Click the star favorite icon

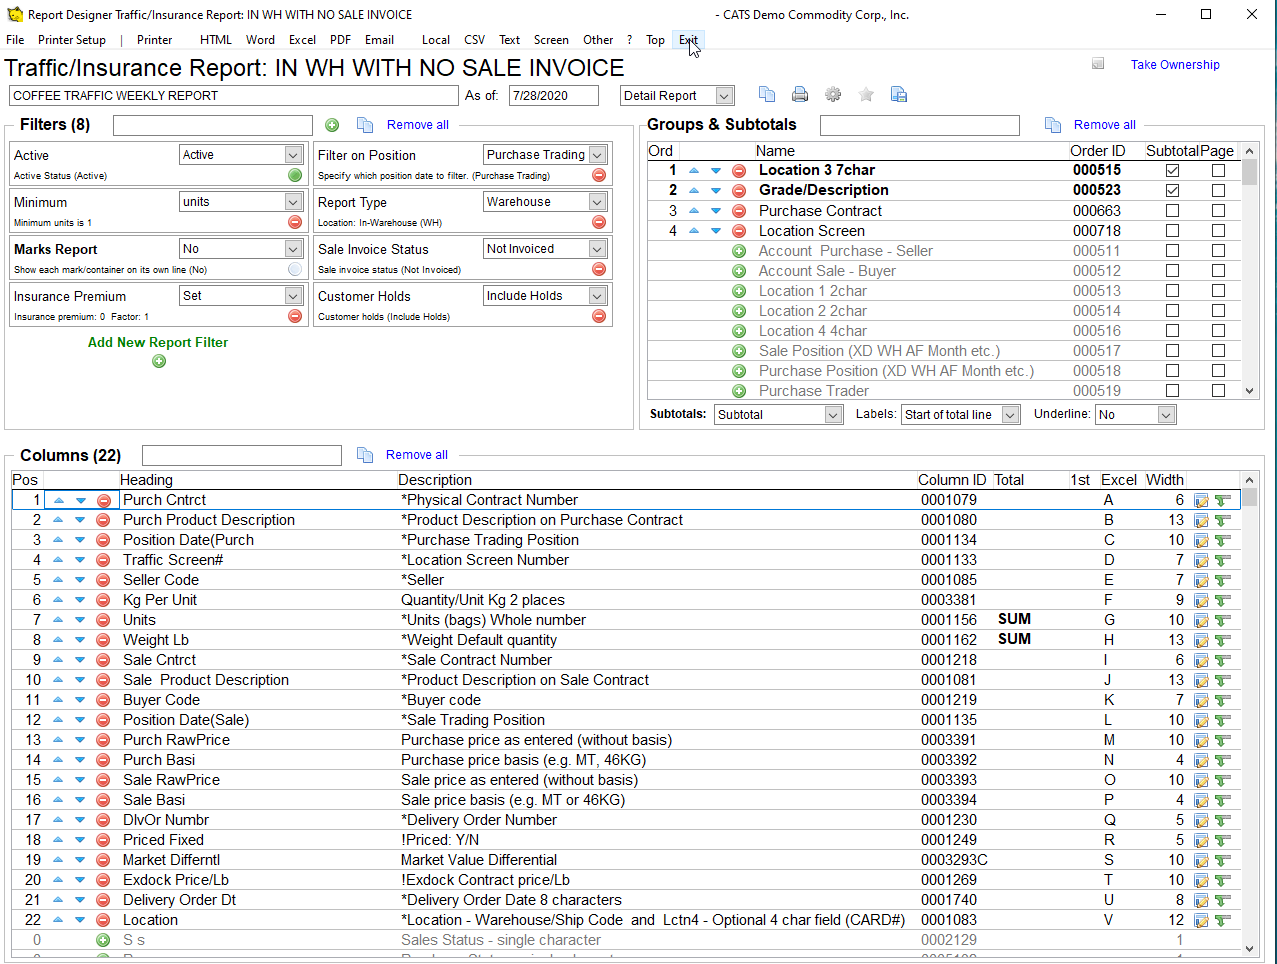[x=866, y=94]
